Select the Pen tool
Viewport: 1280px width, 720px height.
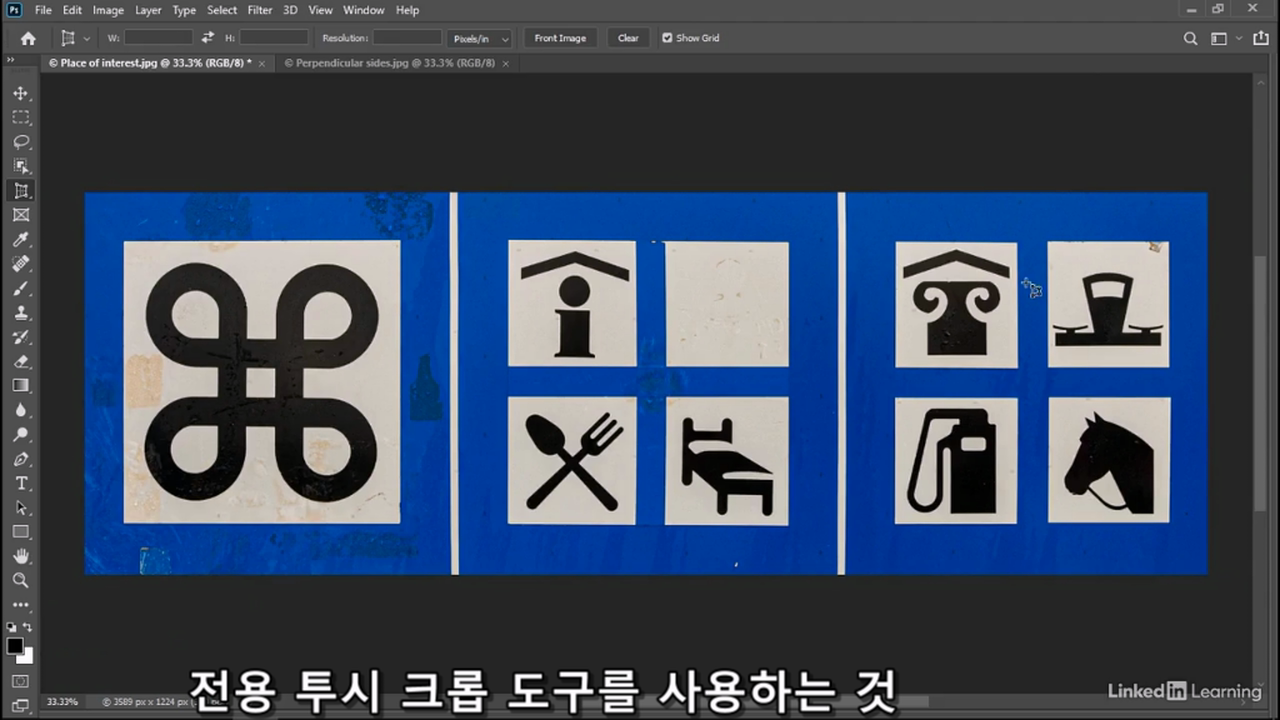tap(21, 459)
